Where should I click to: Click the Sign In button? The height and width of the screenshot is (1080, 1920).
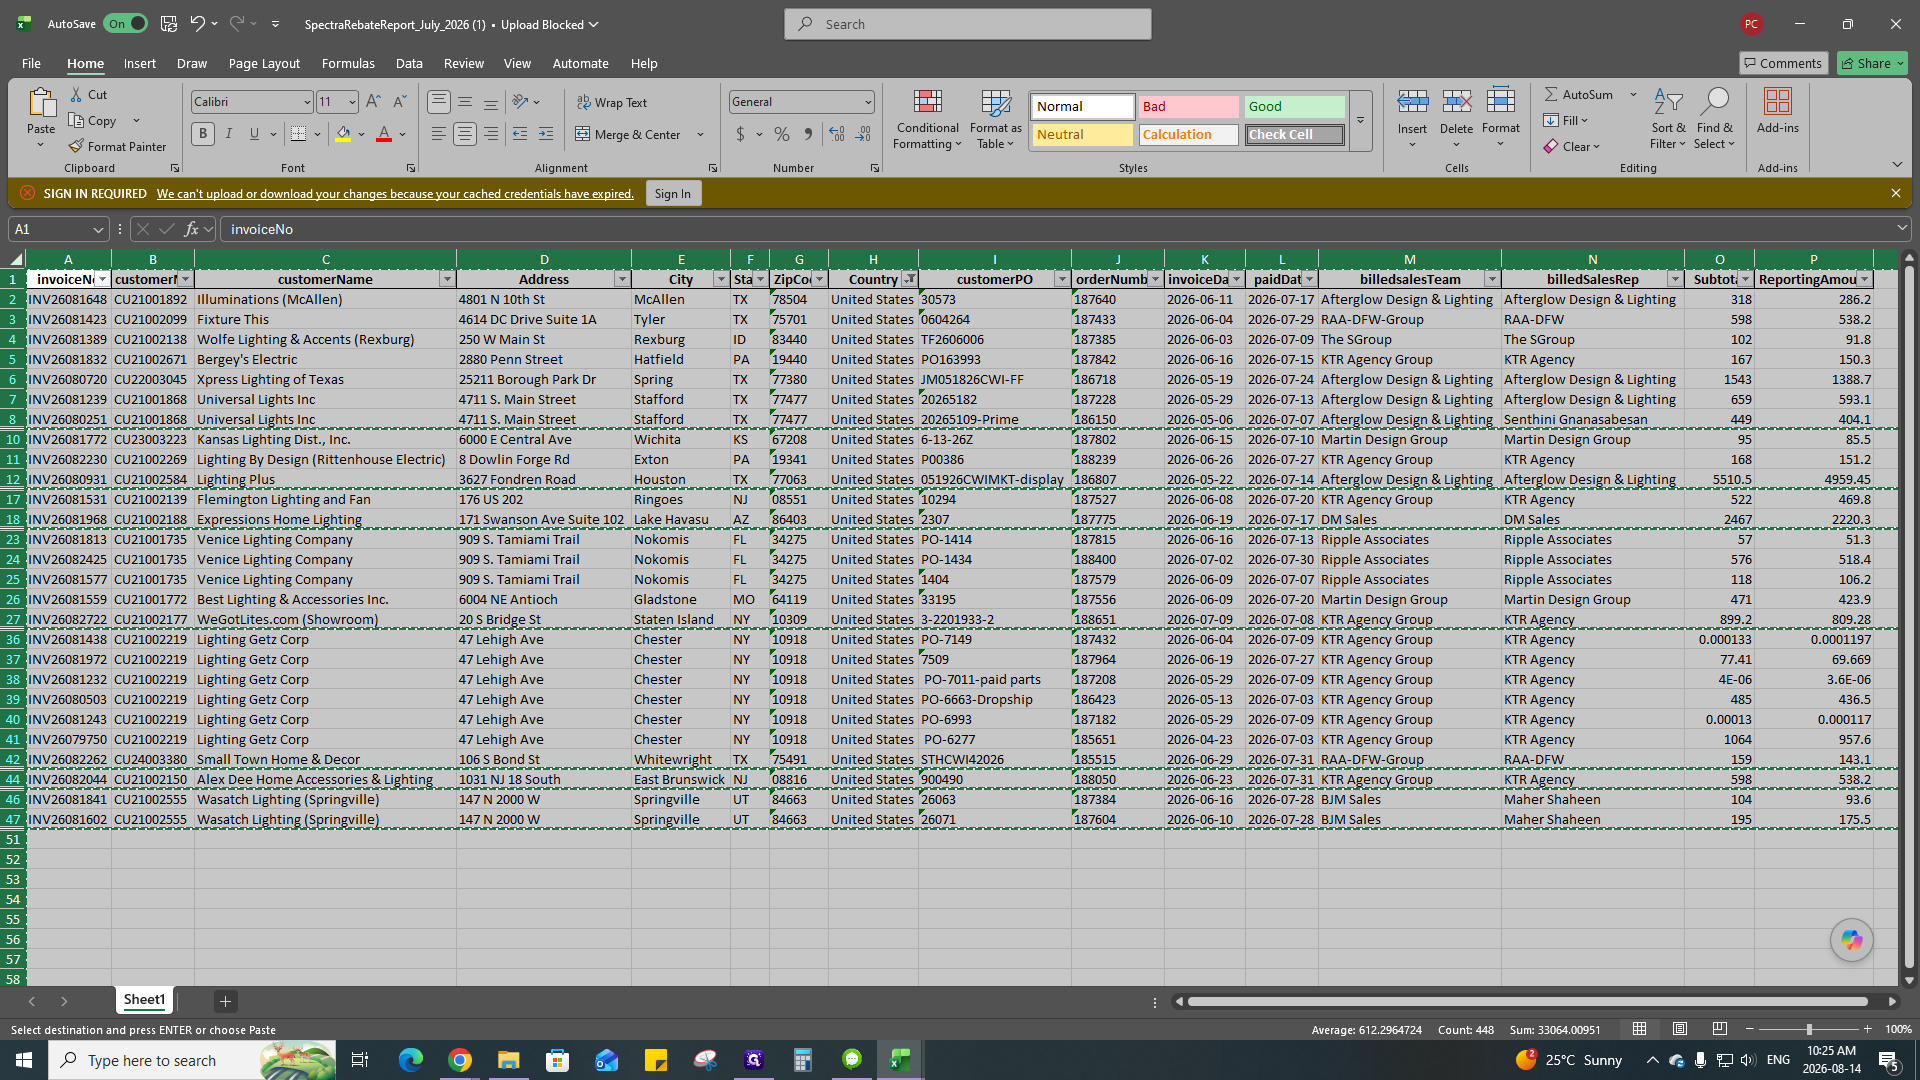click(x=672, y=194)
